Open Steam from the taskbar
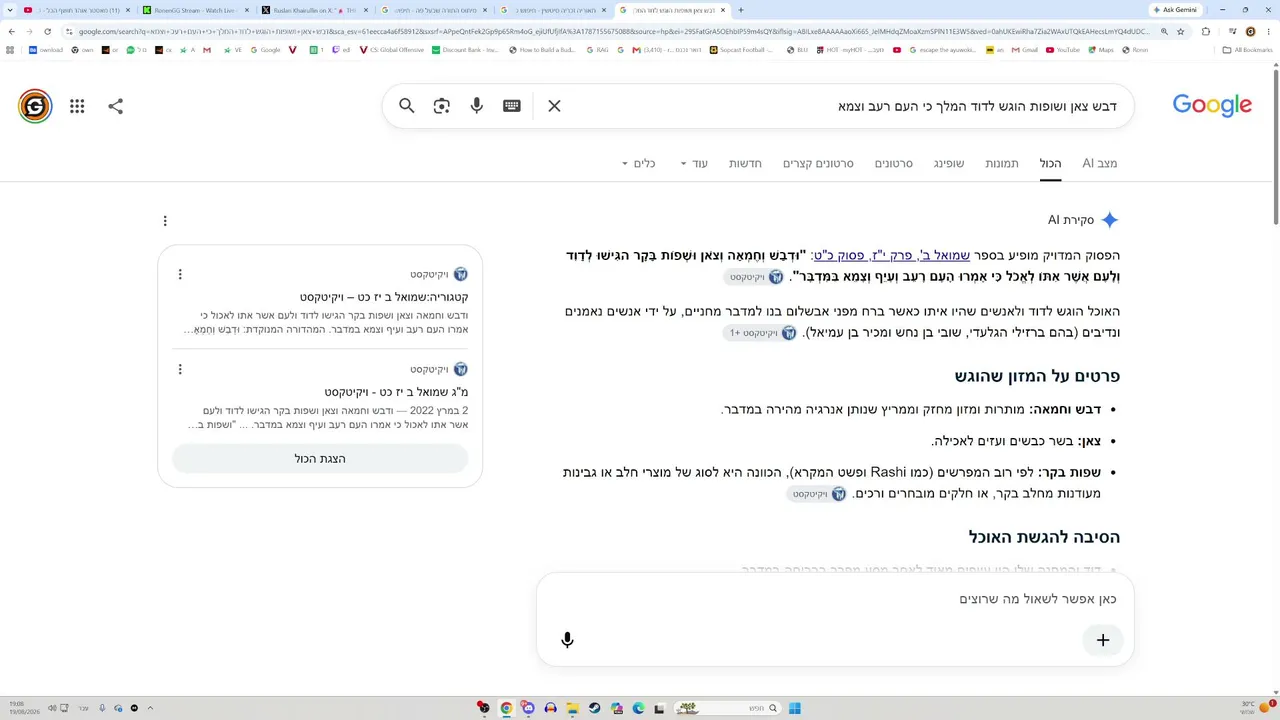This screenshot has width=1280, height=720. click(594, 708)
